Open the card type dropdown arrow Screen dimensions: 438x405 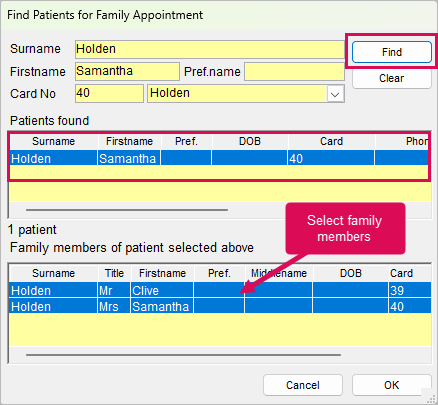[335, 94]
